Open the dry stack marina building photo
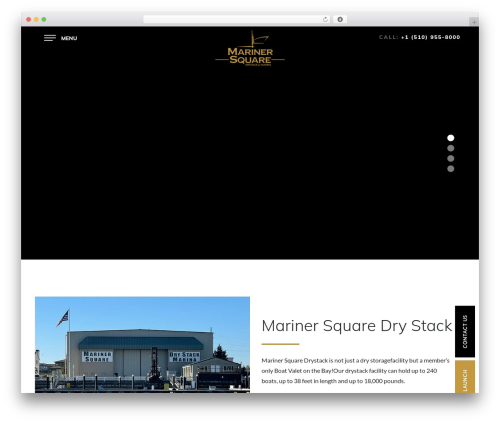 coord(142,345)
